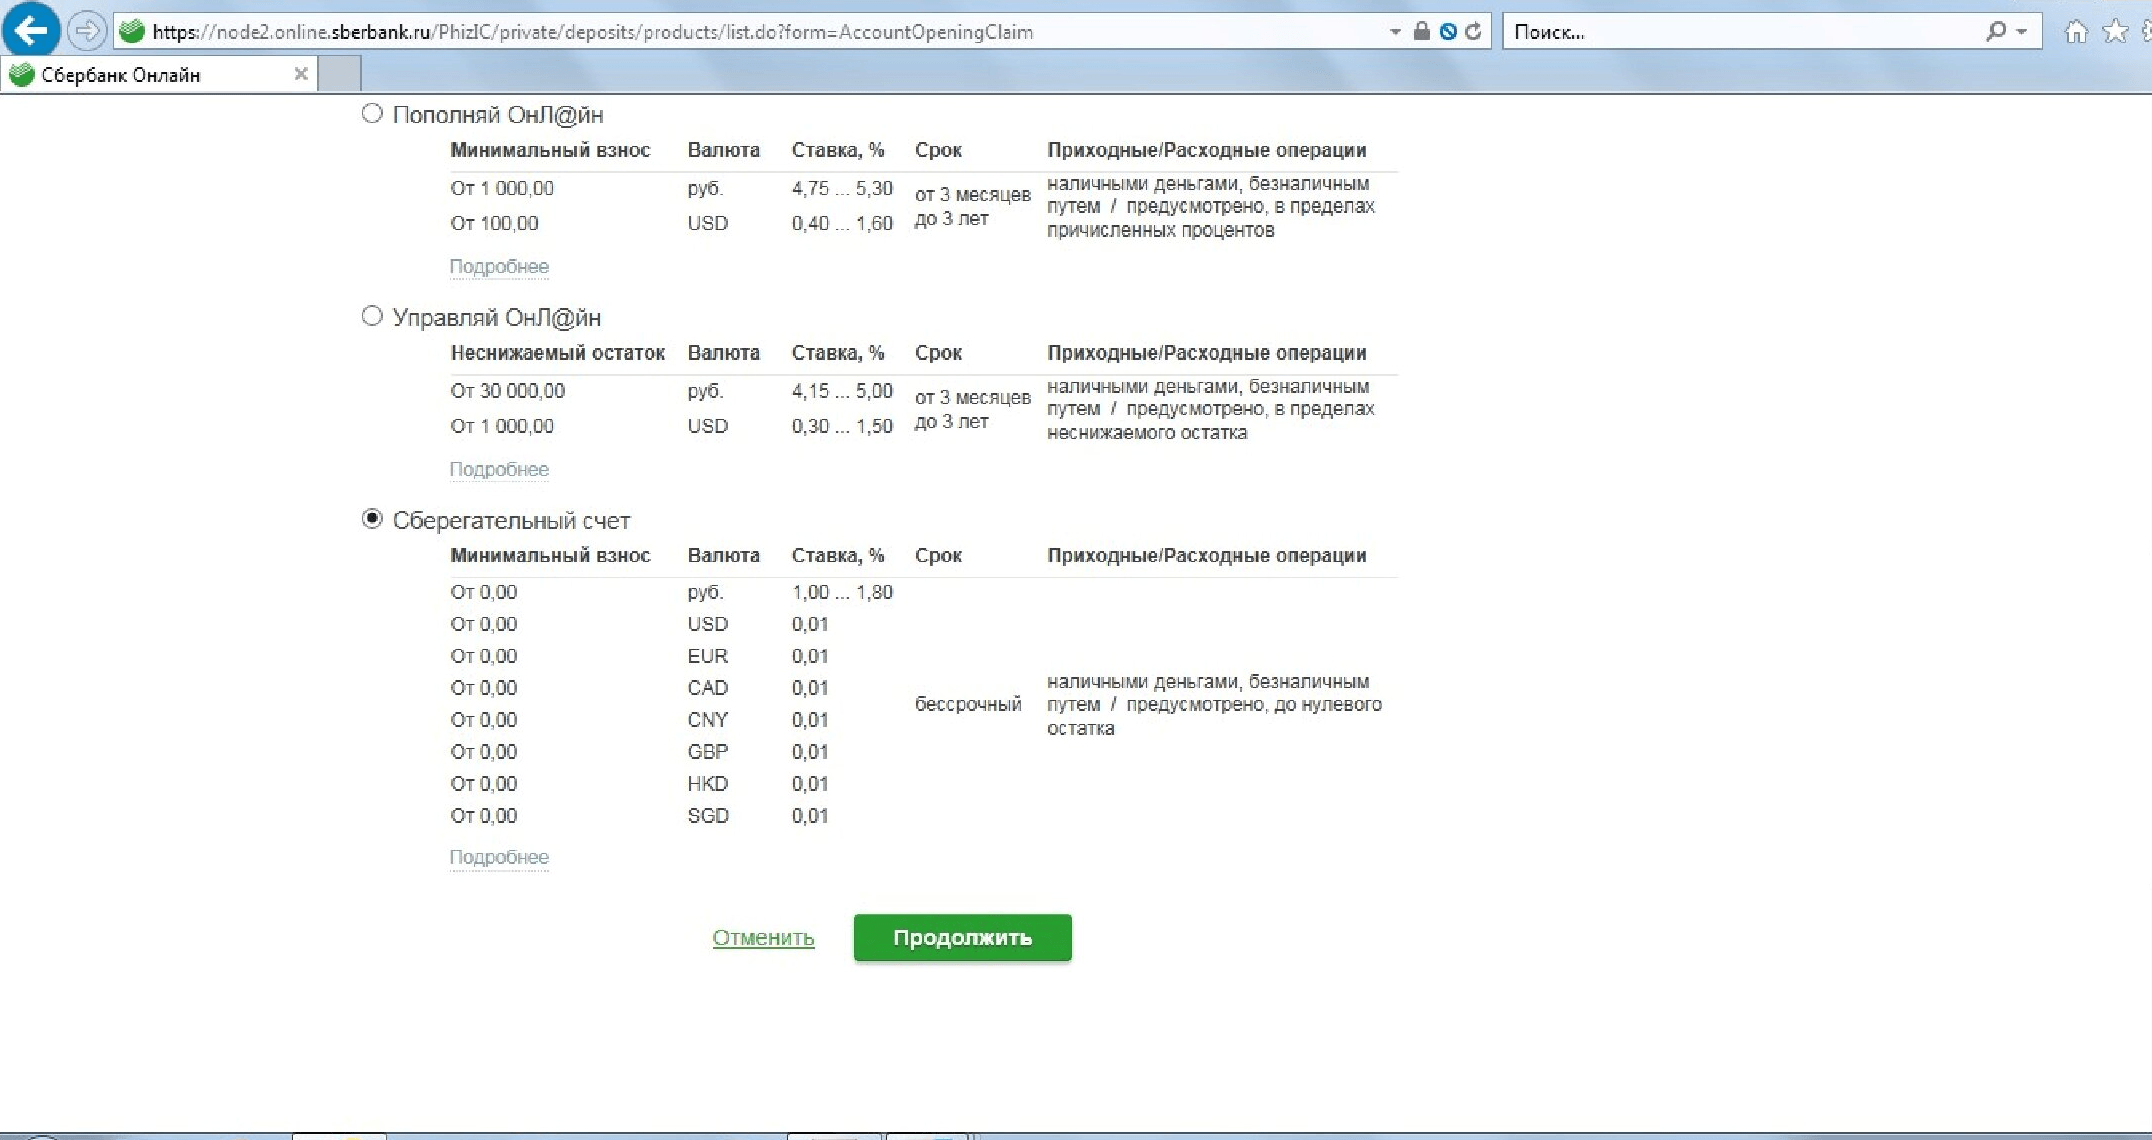Screen dimensions: 2152x1140
Task: Click the EUR currency cell
Action: pos(707,656)
